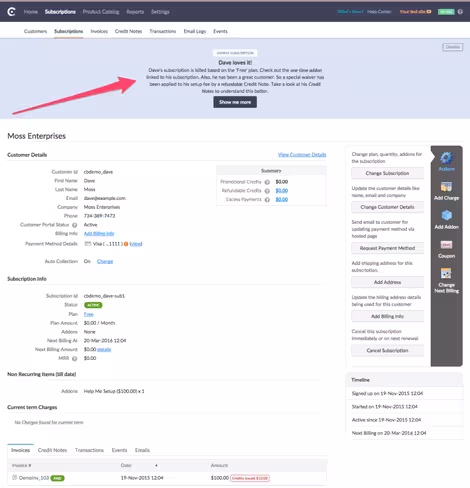The width and height of the screenshot is (470, 488).
Task: Select the Change Next Billing icon
Action: [x=446, y=273]
